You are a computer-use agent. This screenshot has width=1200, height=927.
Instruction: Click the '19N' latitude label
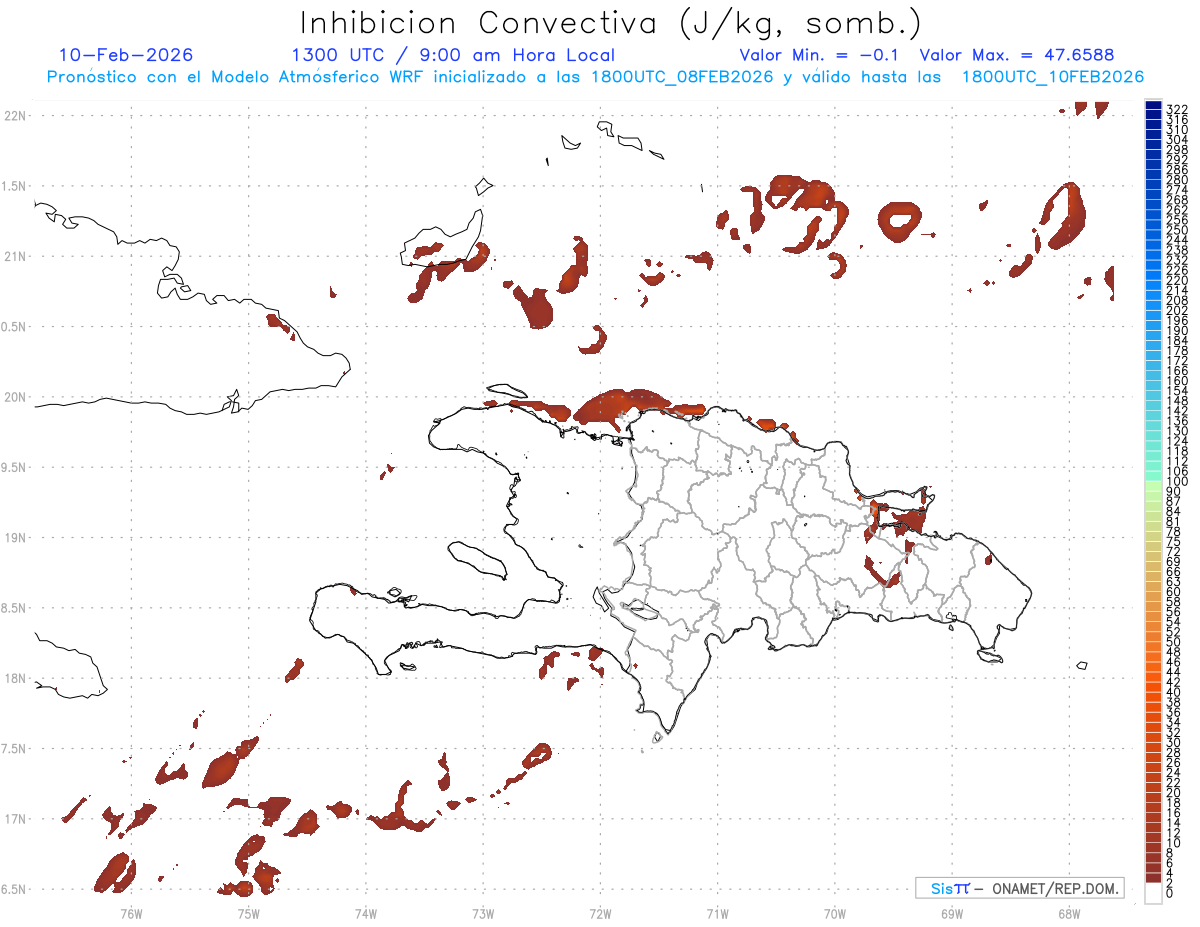point(15,538)
